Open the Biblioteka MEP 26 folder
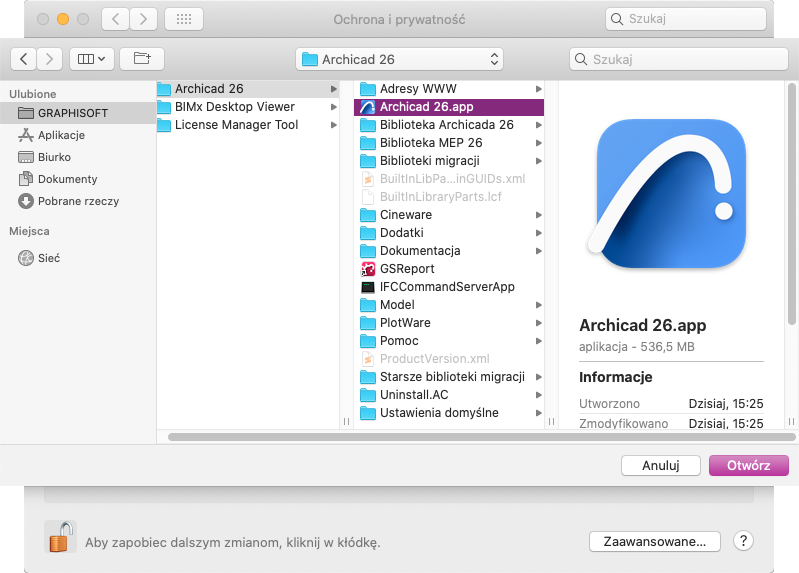Viewport: 799px width, 573px height. pos(449,143)
